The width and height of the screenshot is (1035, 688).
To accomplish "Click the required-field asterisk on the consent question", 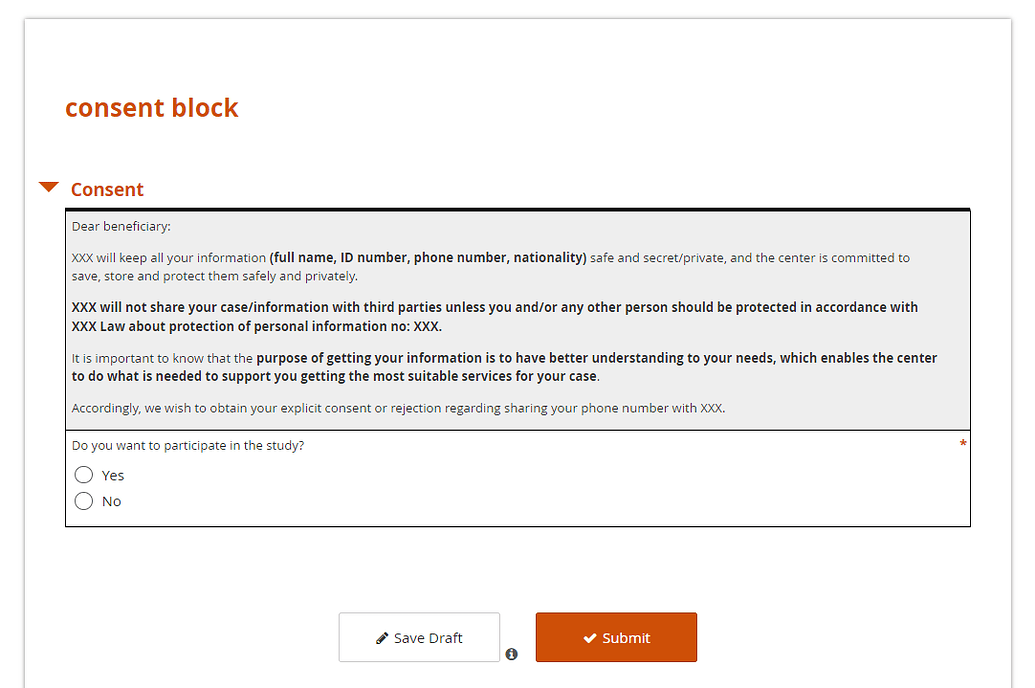I will 963,443.
